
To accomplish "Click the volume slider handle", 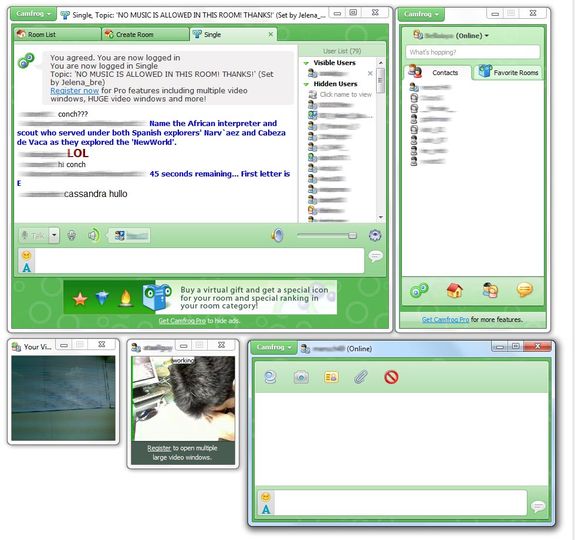I will (x=352, y=235).
